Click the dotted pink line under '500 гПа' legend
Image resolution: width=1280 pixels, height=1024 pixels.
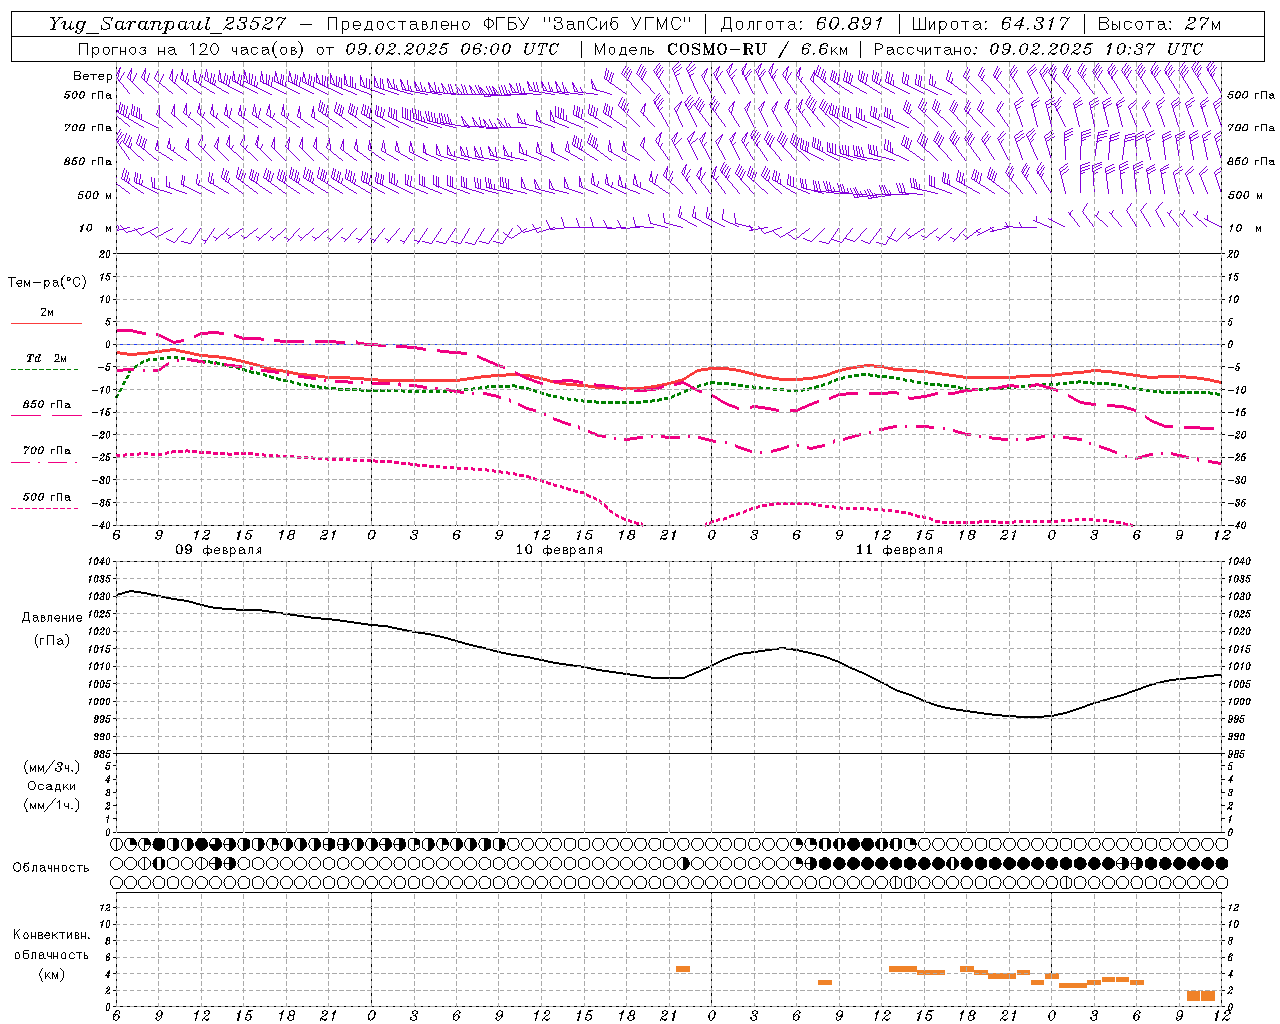pyautogui.click(x=44, y=508)
